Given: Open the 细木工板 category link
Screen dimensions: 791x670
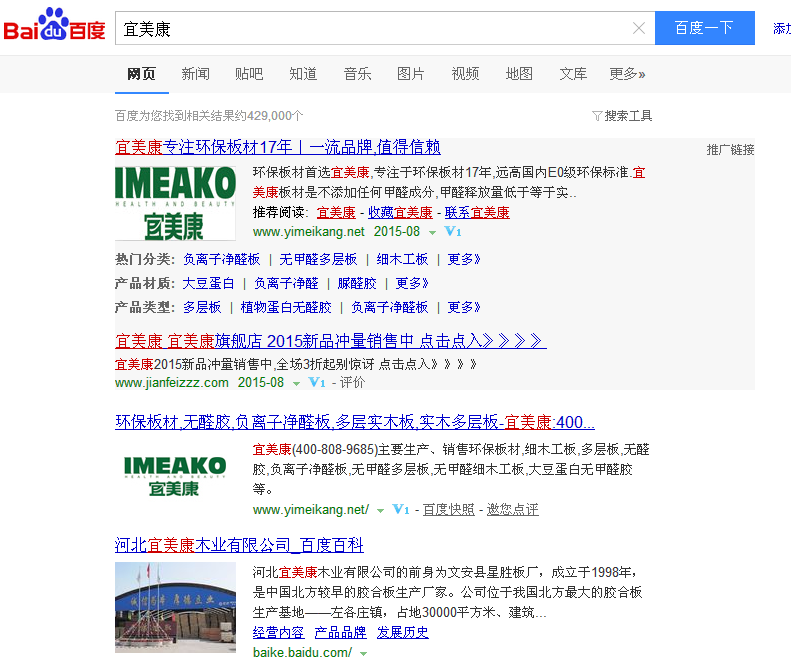Looking at the screenshot, I should (402, 259).
